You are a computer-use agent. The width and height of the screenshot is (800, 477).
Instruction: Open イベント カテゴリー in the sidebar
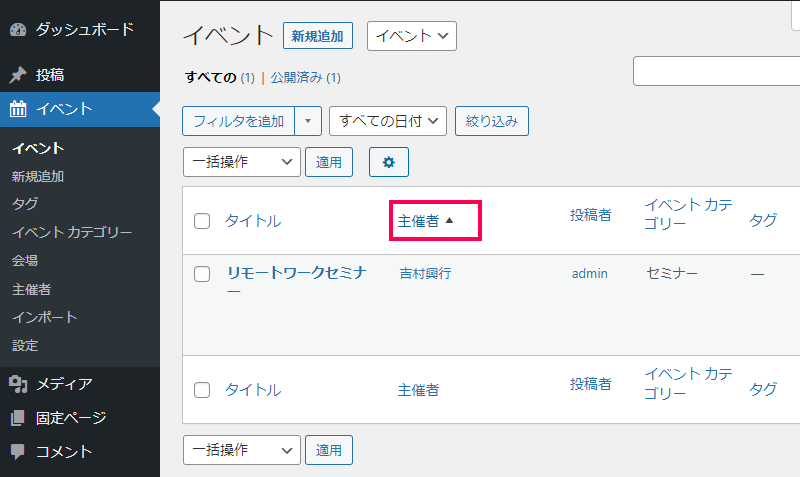[x=72, y=232]
